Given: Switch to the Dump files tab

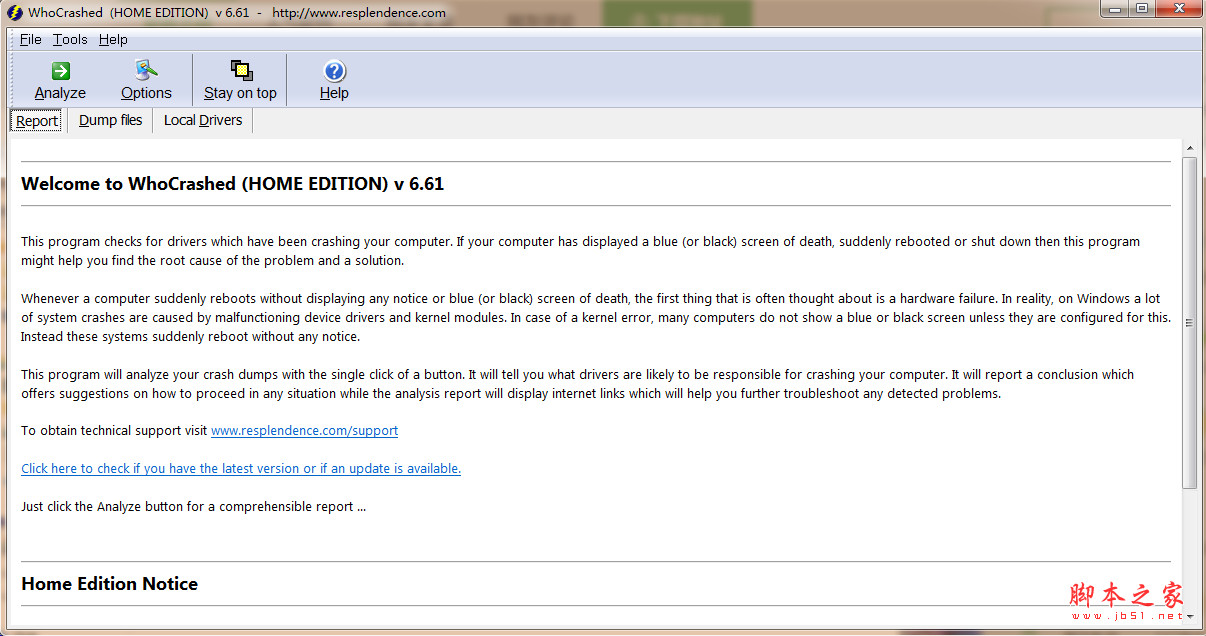Looking at the screenshot, I should point(110,120).
